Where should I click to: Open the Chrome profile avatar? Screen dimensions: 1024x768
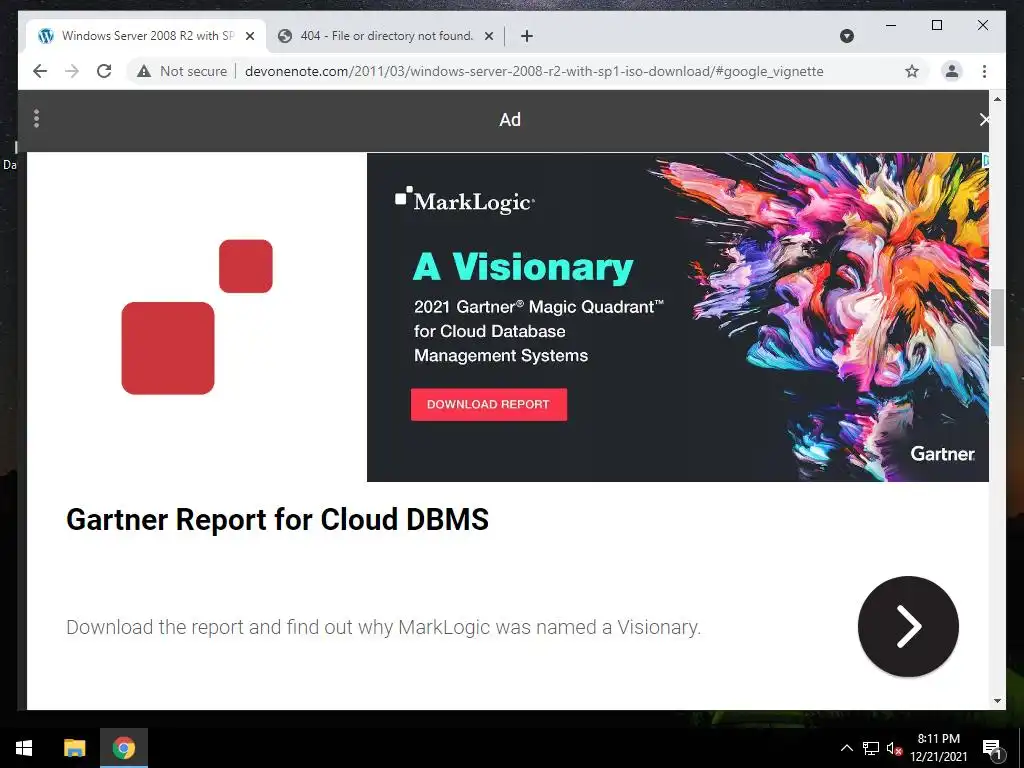point(952,71)
